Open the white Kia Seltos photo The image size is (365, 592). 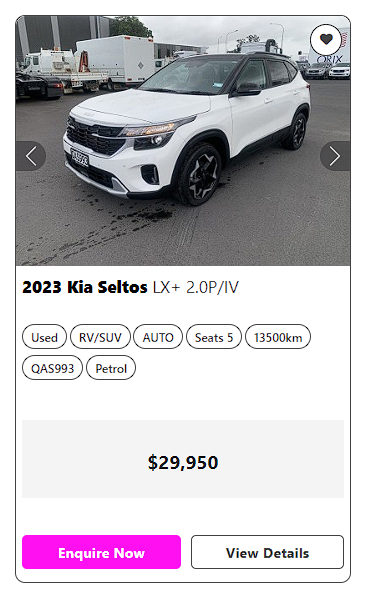point(183,141)
